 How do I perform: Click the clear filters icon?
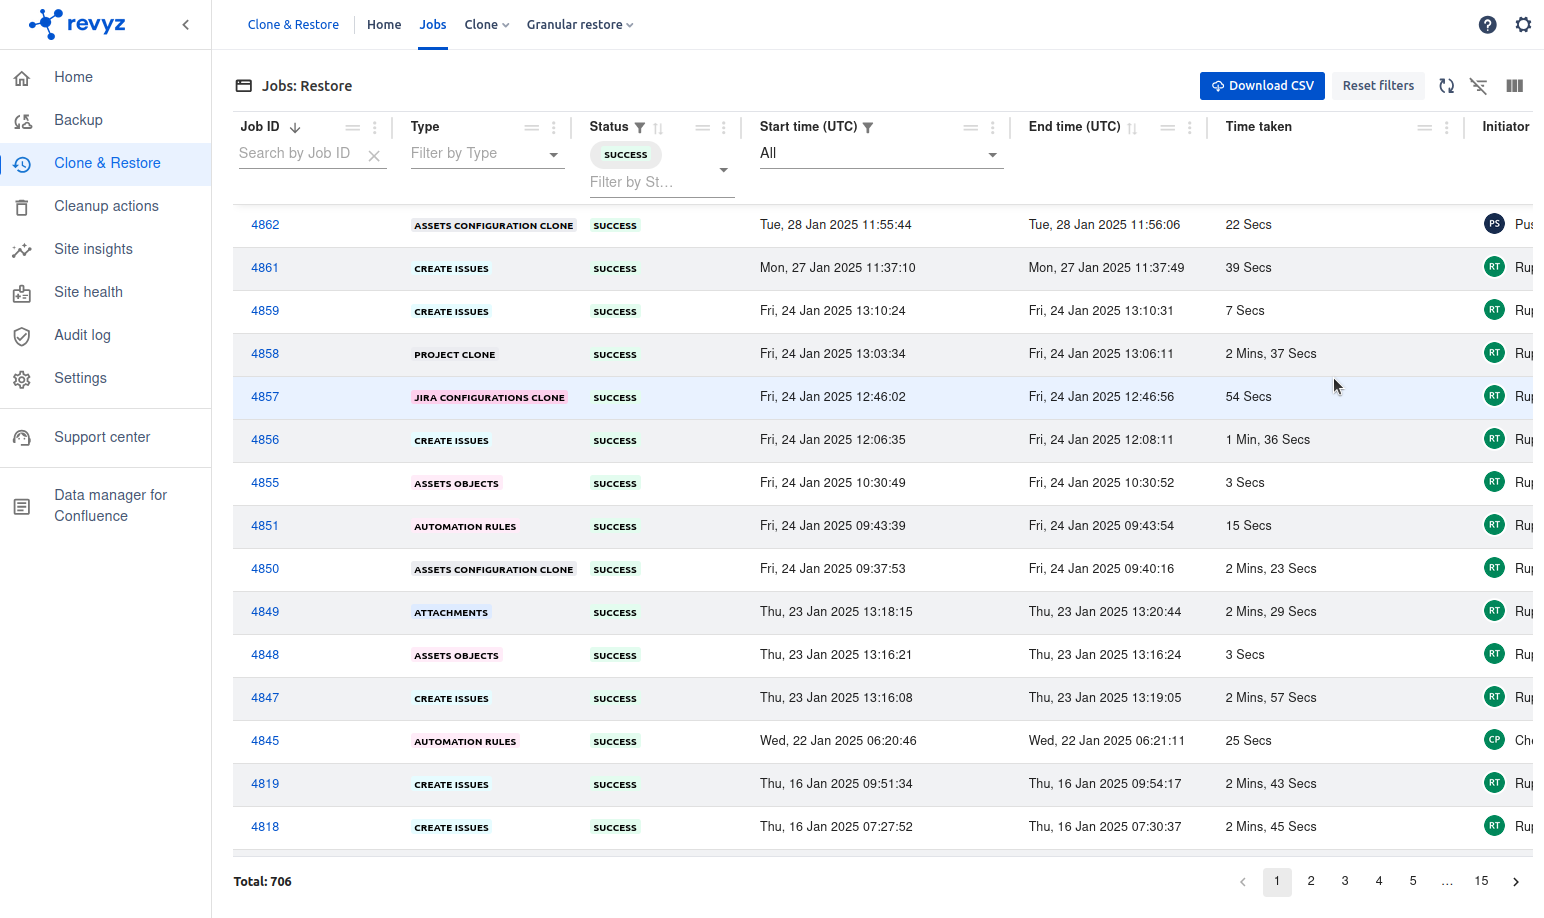1478,86
